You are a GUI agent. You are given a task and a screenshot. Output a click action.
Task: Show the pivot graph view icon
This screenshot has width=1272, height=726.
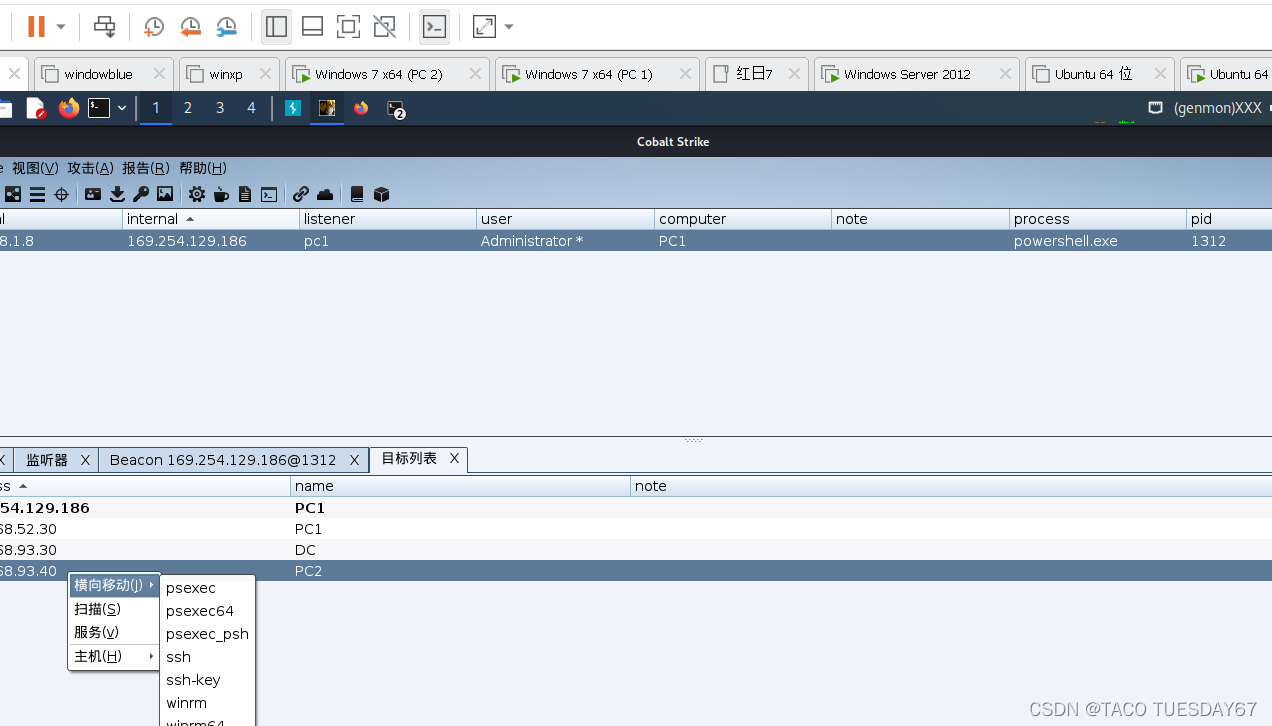pos(13,194)
